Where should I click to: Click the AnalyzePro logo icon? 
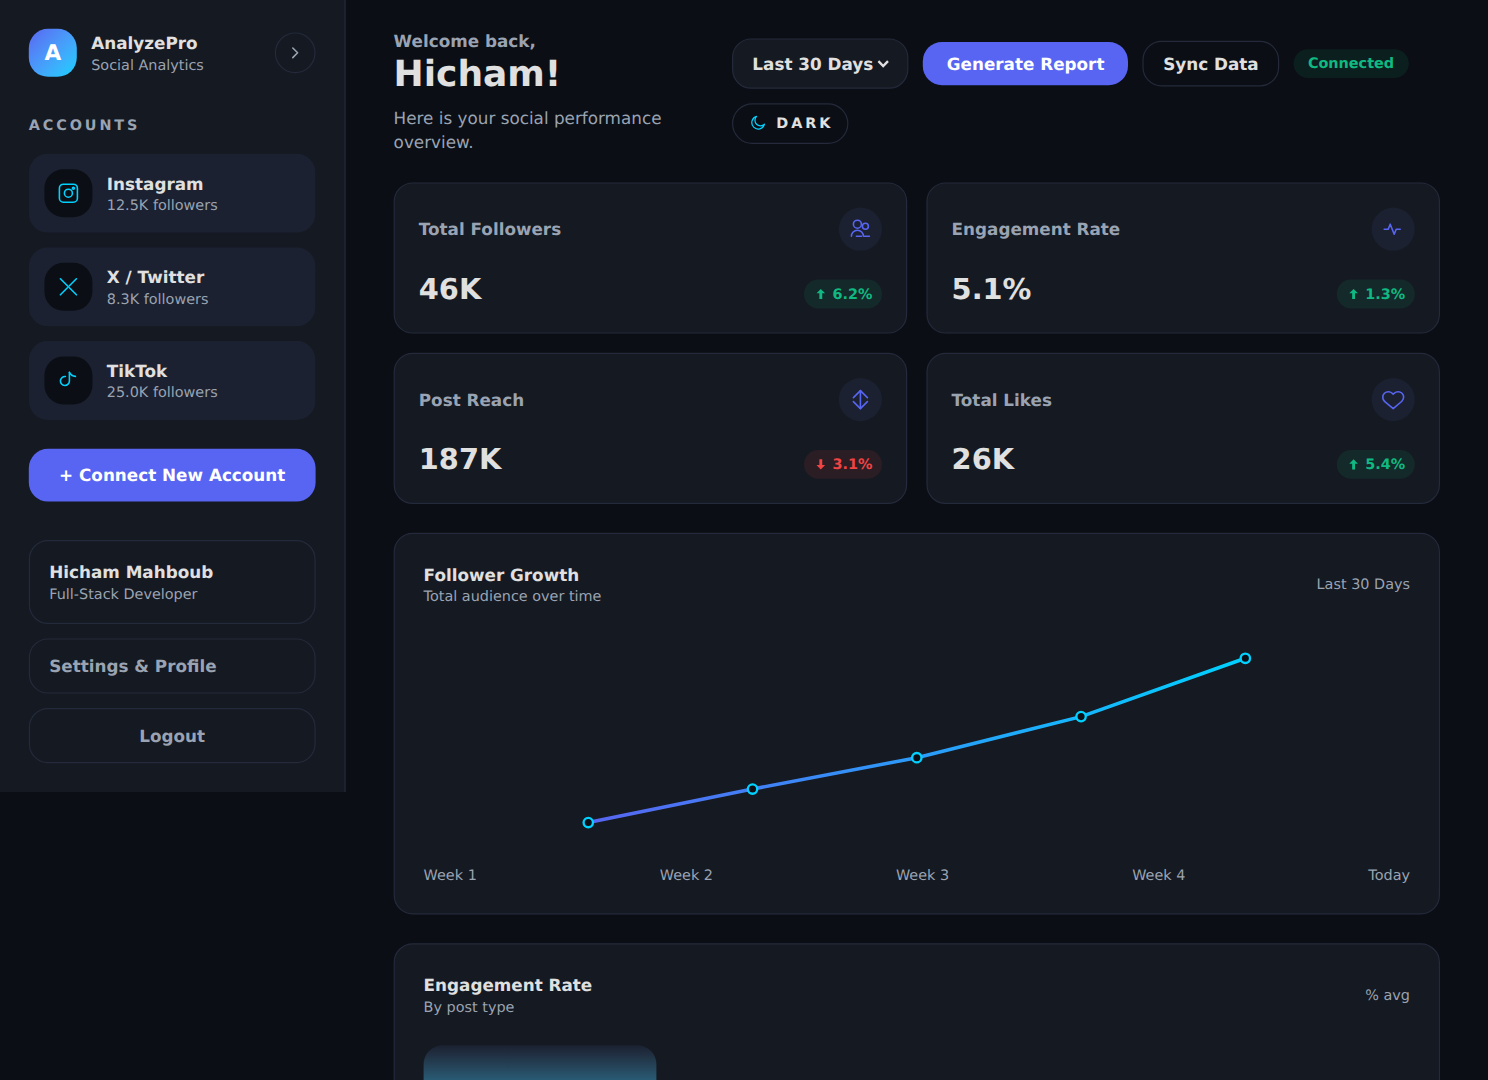53,53
